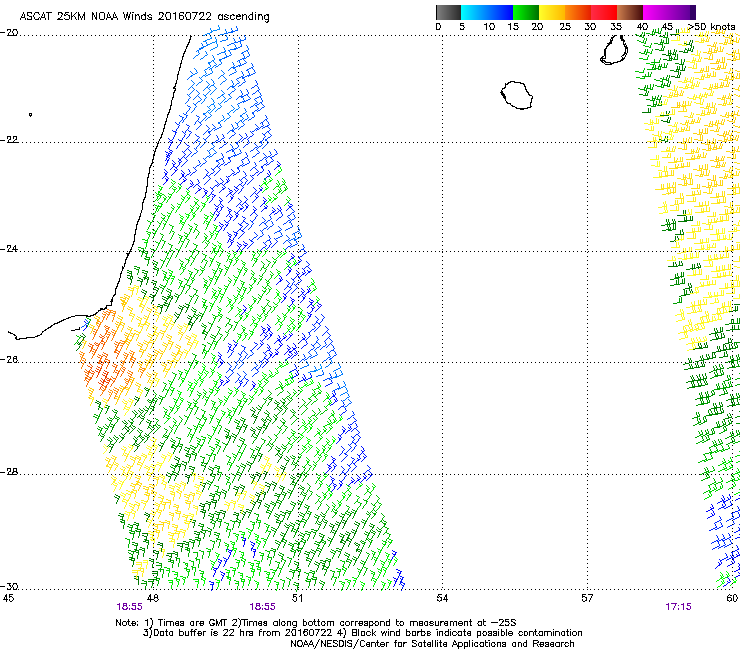
Task: Click the red 30-35 knots legend segment
Action: tap(604, 12)
